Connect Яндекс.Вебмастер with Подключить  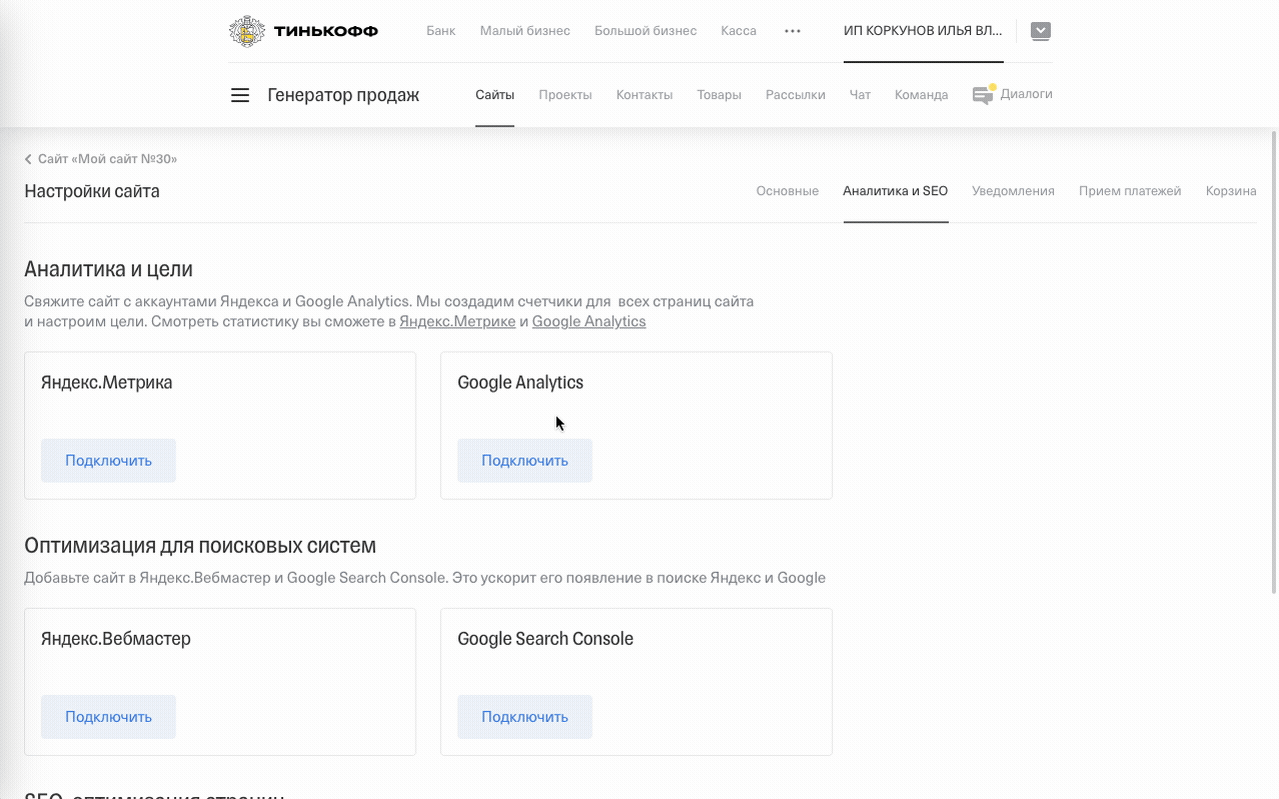pos(109,717)
